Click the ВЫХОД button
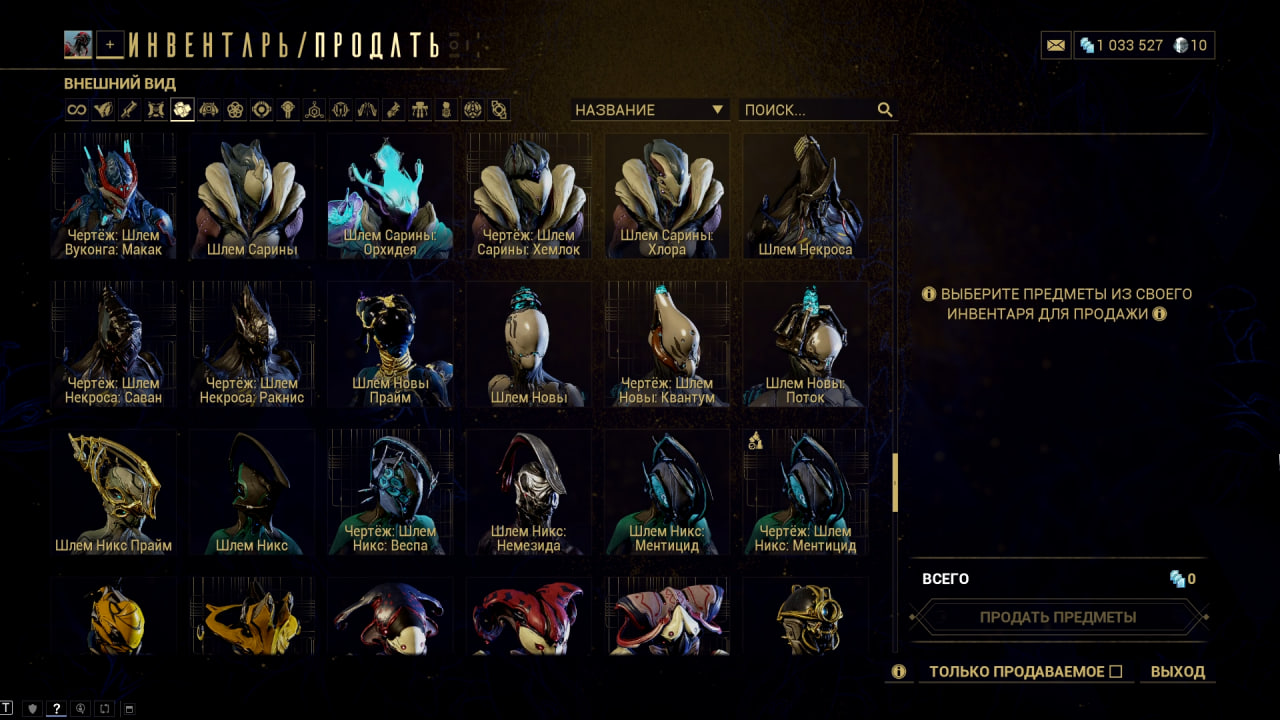The width and height of the screenshot is (1280, 720). [x=1178, y=672]
